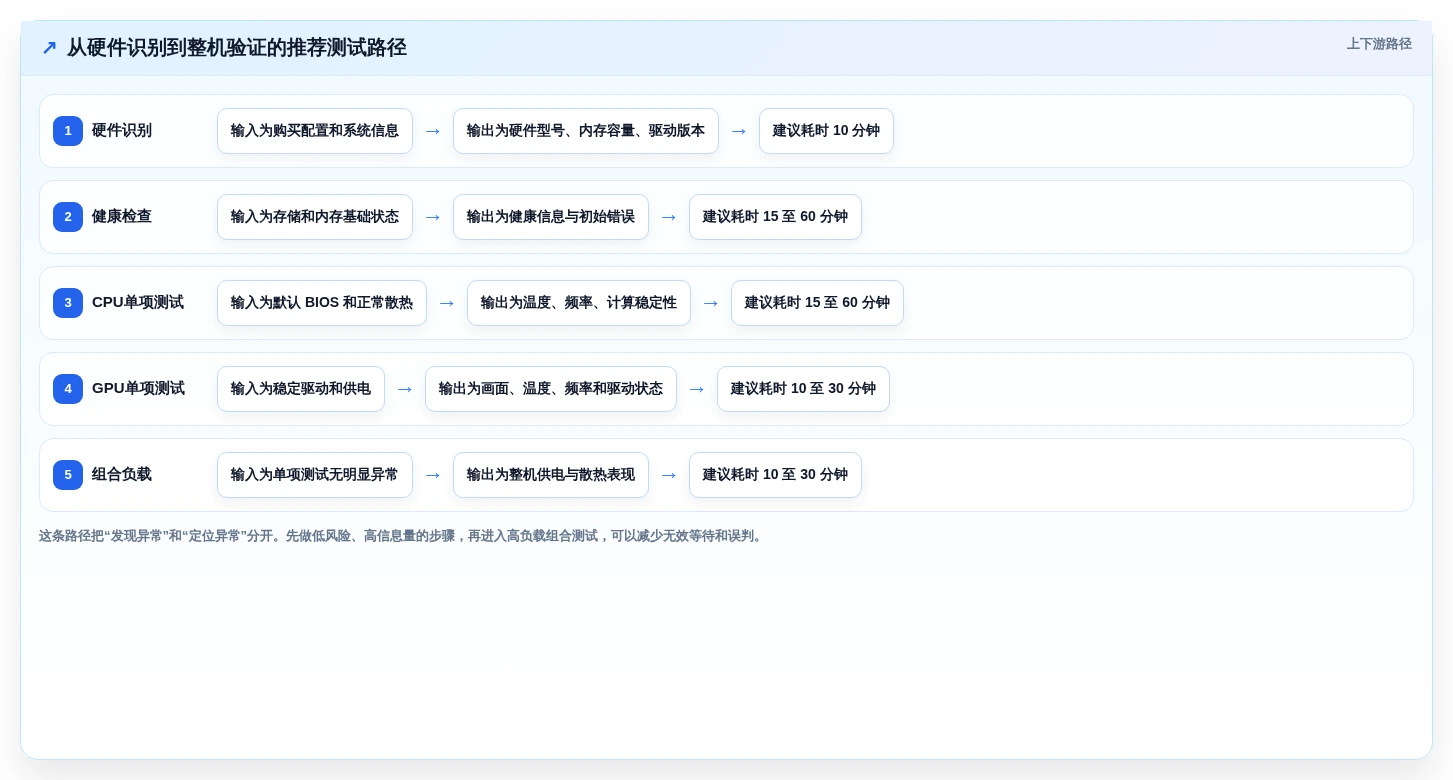Click the 输入为存储和内存基础状态 chip
The height and width of the screenshot is (780, 1453).
(x=315, y=217)
